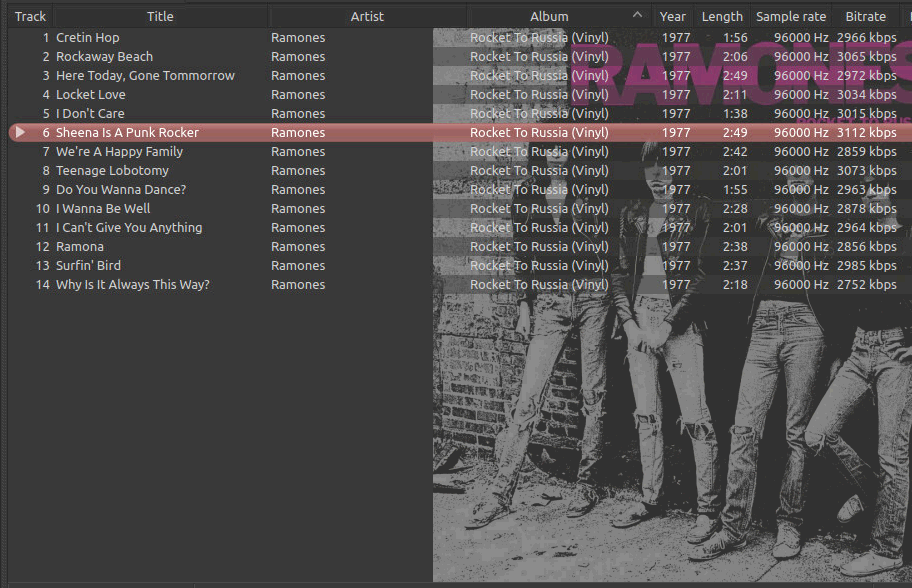
Task: Click the 3065 kbps bitrate value
Action: (x=867, y=57)
